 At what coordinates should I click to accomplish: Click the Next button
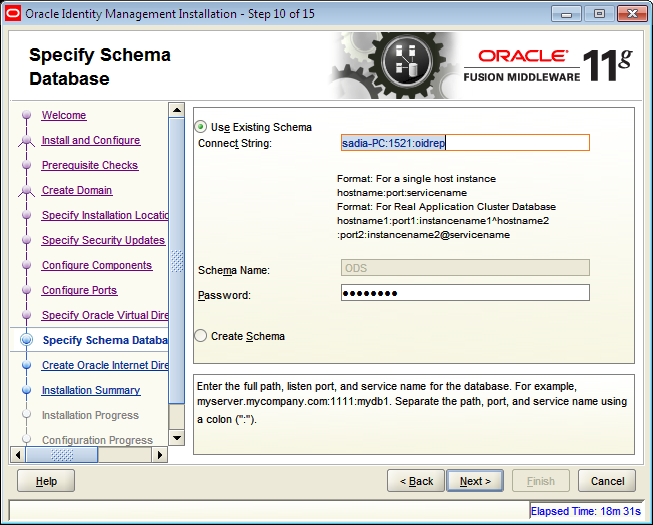pyautogui.click(x=475, y=481)
